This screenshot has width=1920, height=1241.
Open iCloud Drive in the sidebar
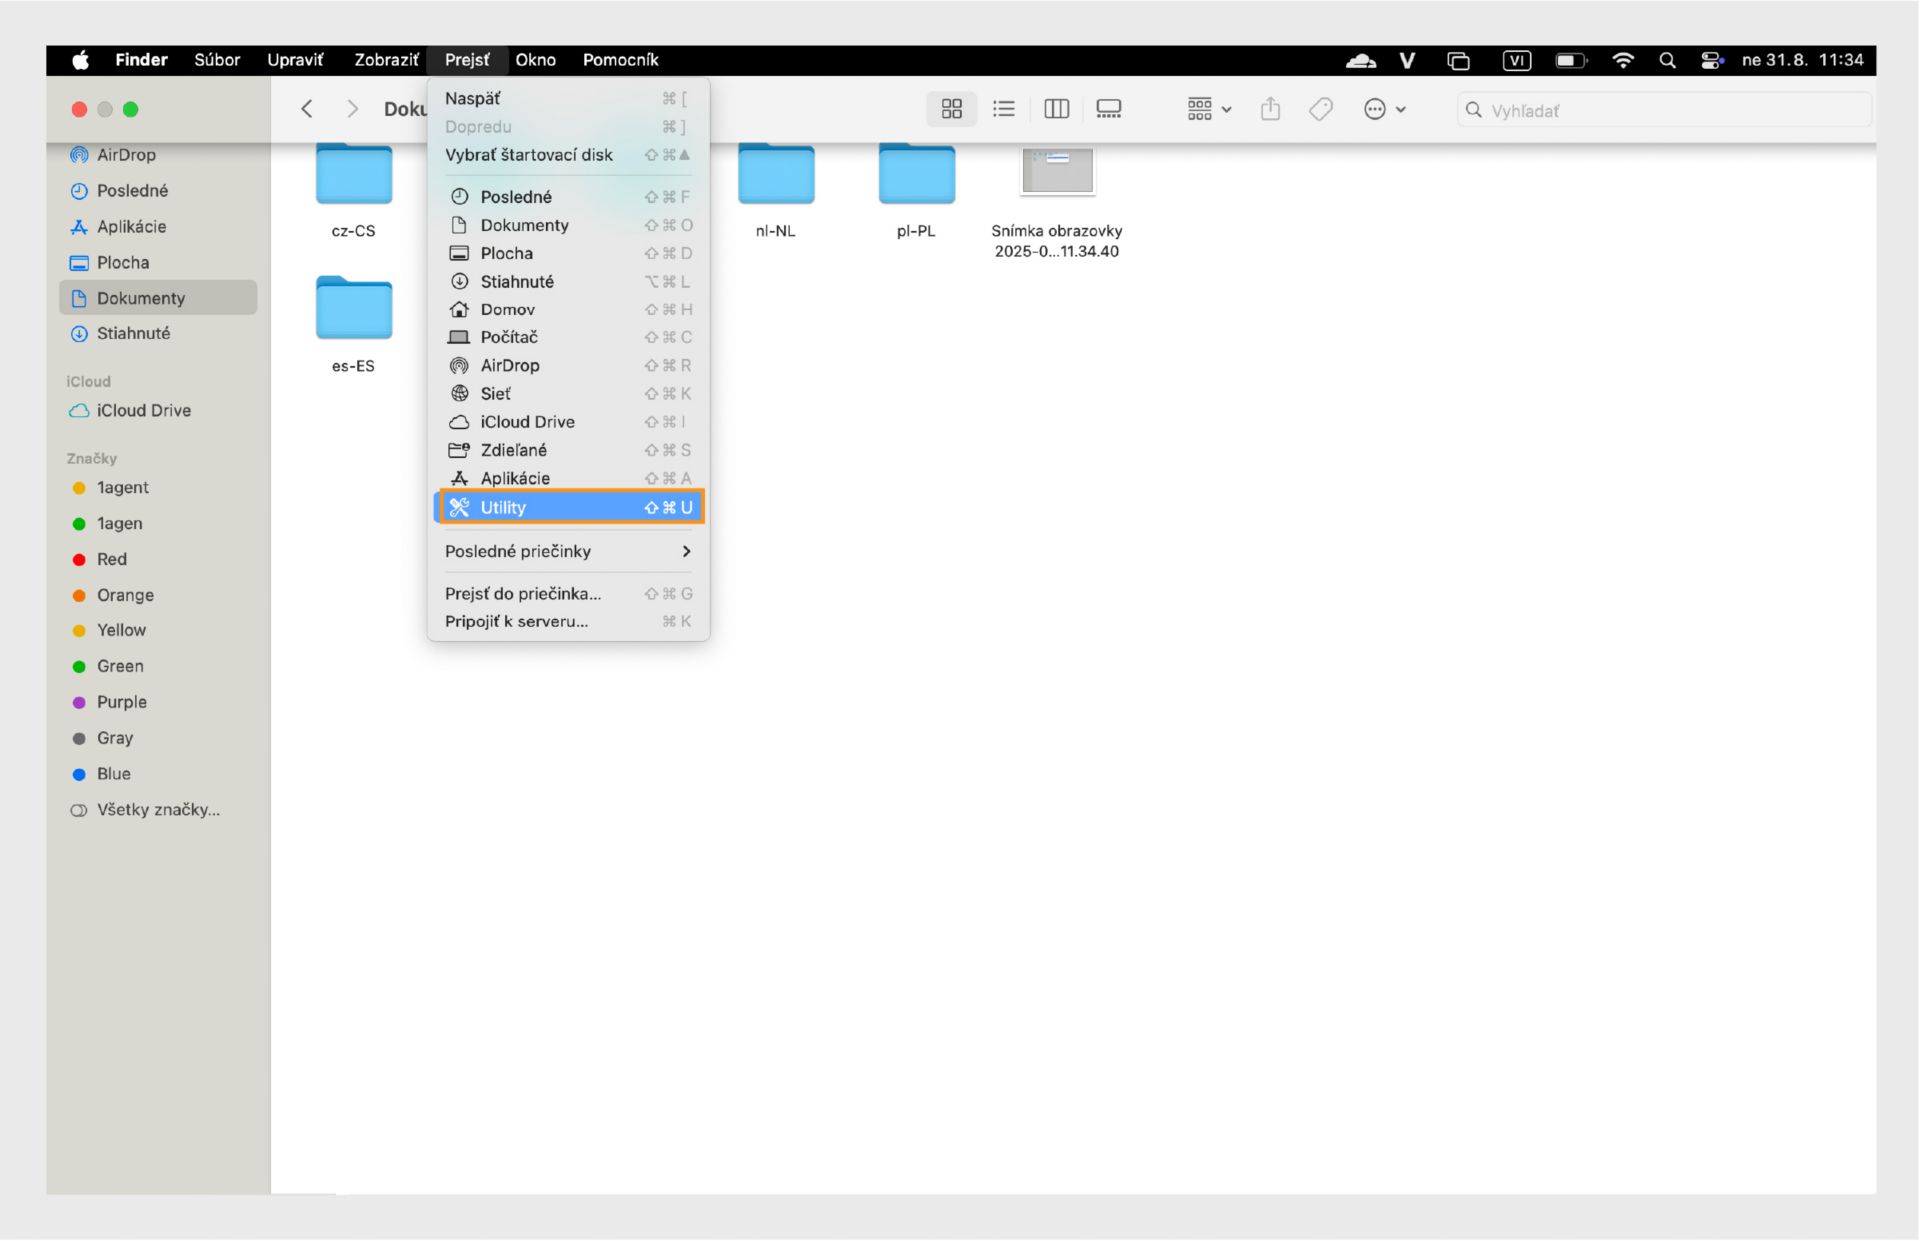point(143,410)
